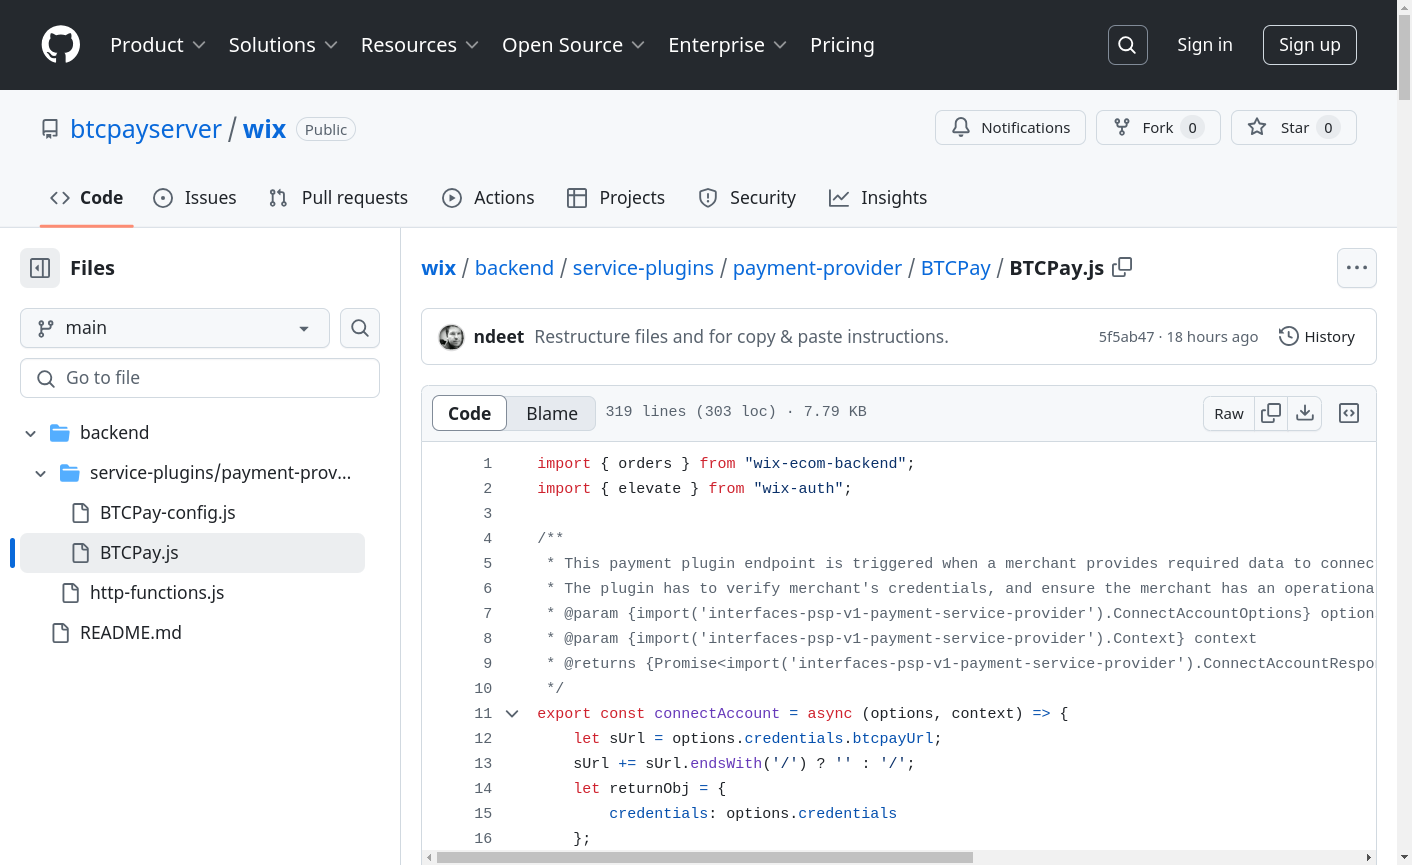Open the main branch selector

[175, 328]
